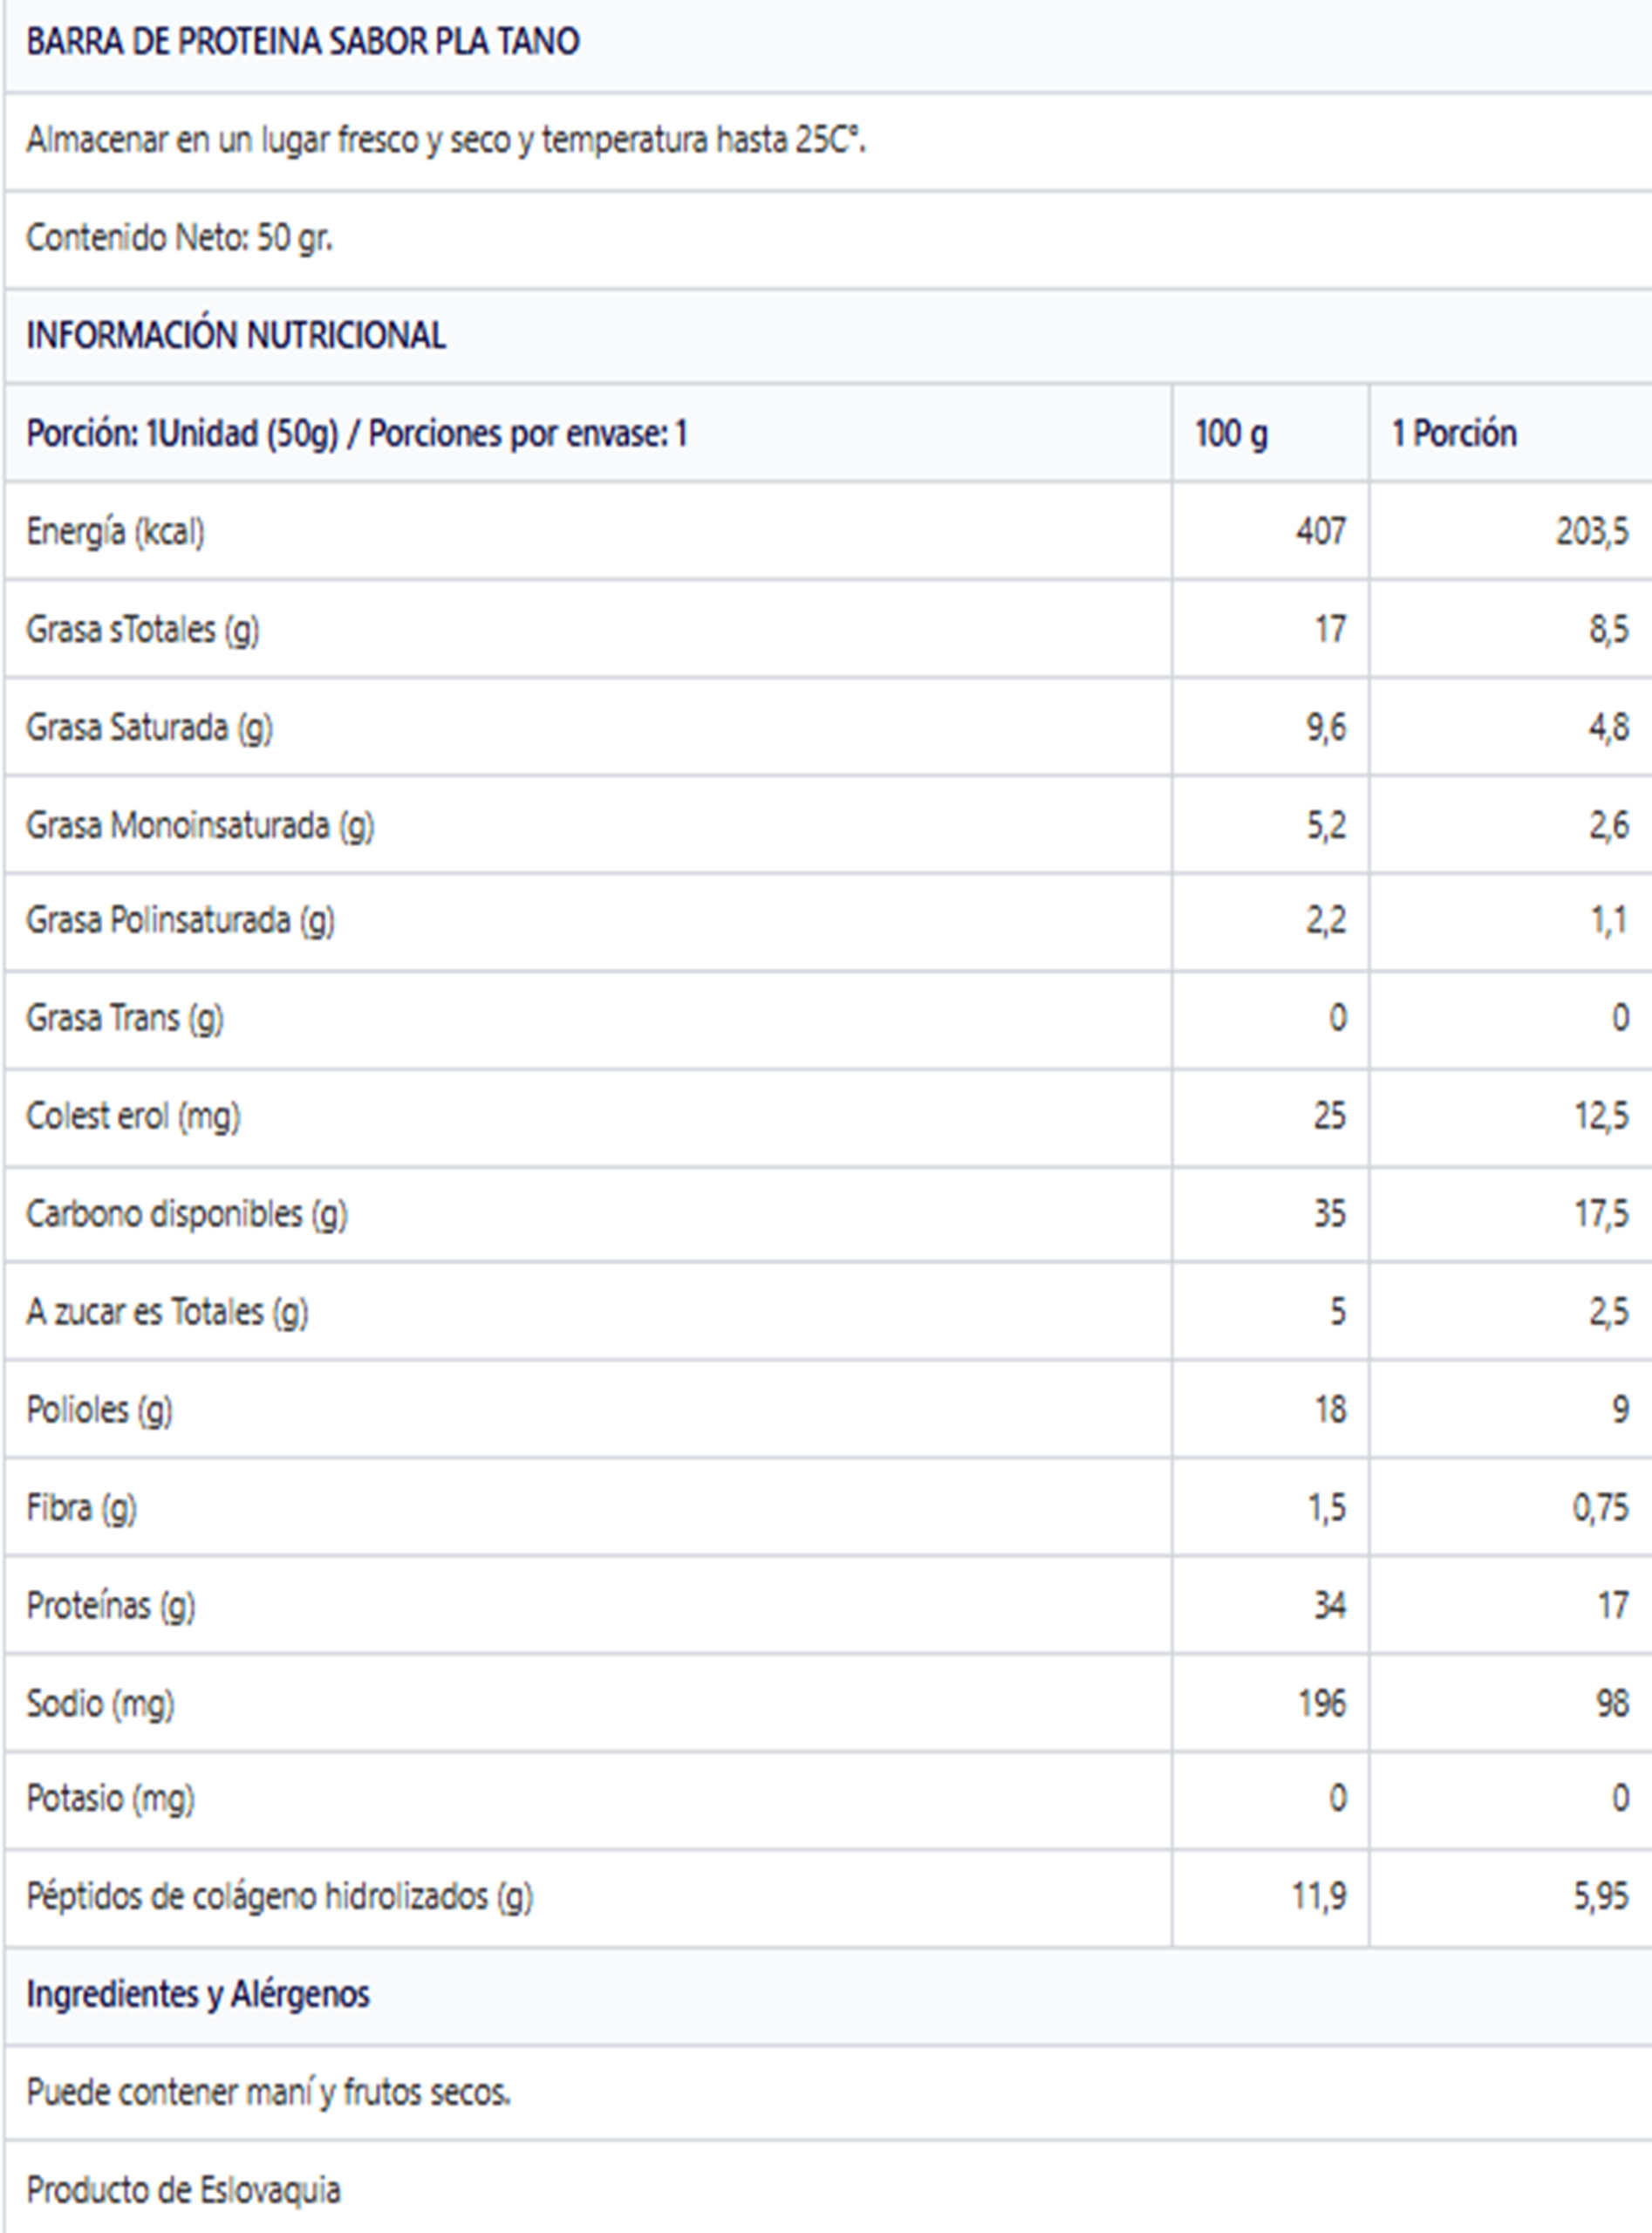Select the Energía (kcal) row label
The image size is (1652, 2233).
click(x=115, y=531)
